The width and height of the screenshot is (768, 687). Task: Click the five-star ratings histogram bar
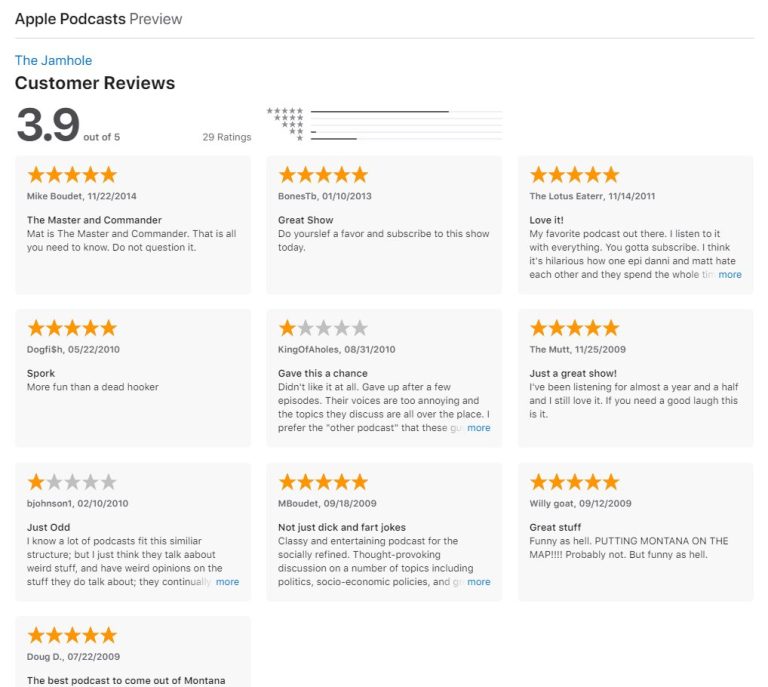(407, 112)
